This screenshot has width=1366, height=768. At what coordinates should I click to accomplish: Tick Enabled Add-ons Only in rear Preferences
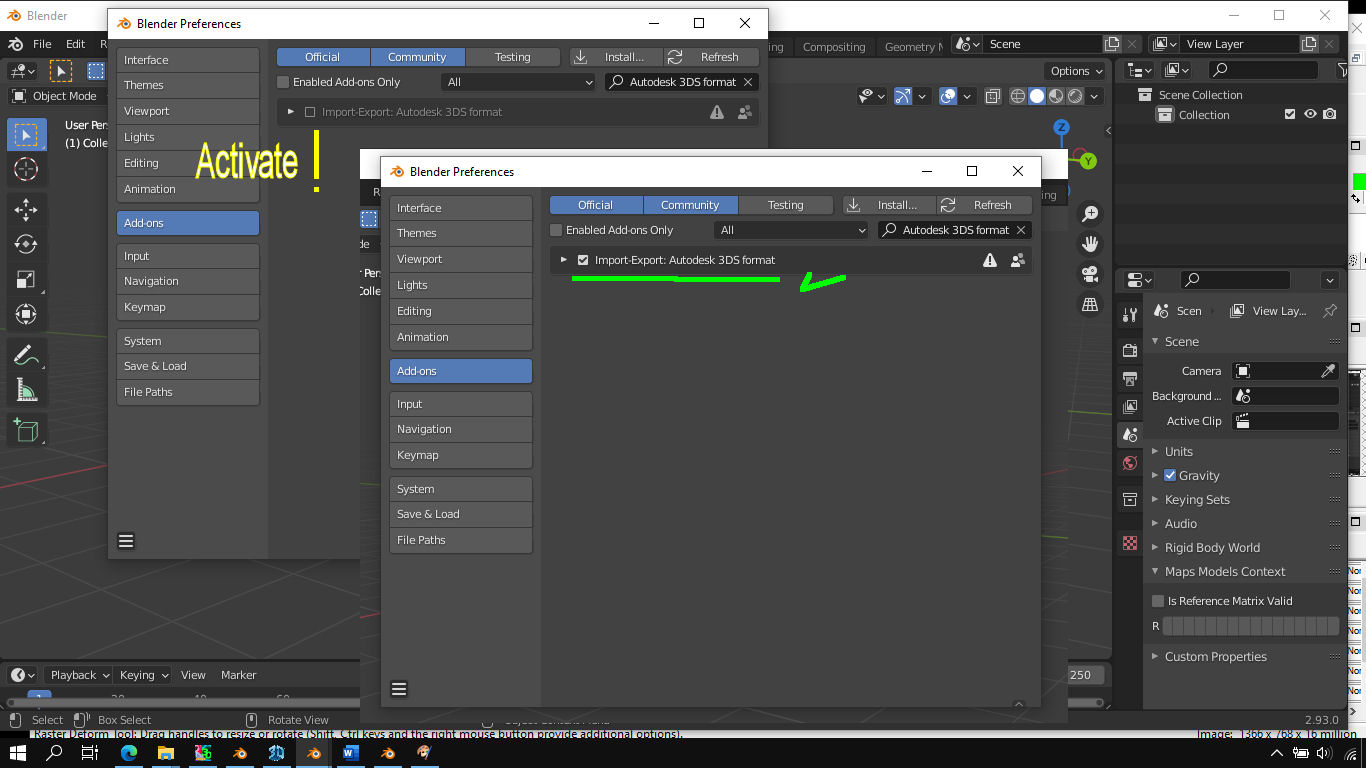(x=283, y=82)
